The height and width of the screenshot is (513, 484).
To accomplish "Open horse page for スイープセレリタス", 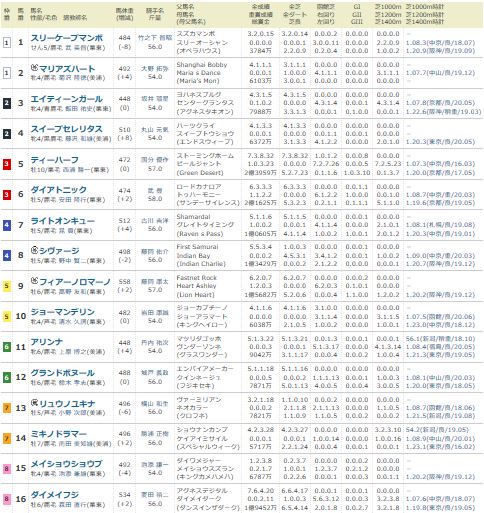I will pos(66,129).
